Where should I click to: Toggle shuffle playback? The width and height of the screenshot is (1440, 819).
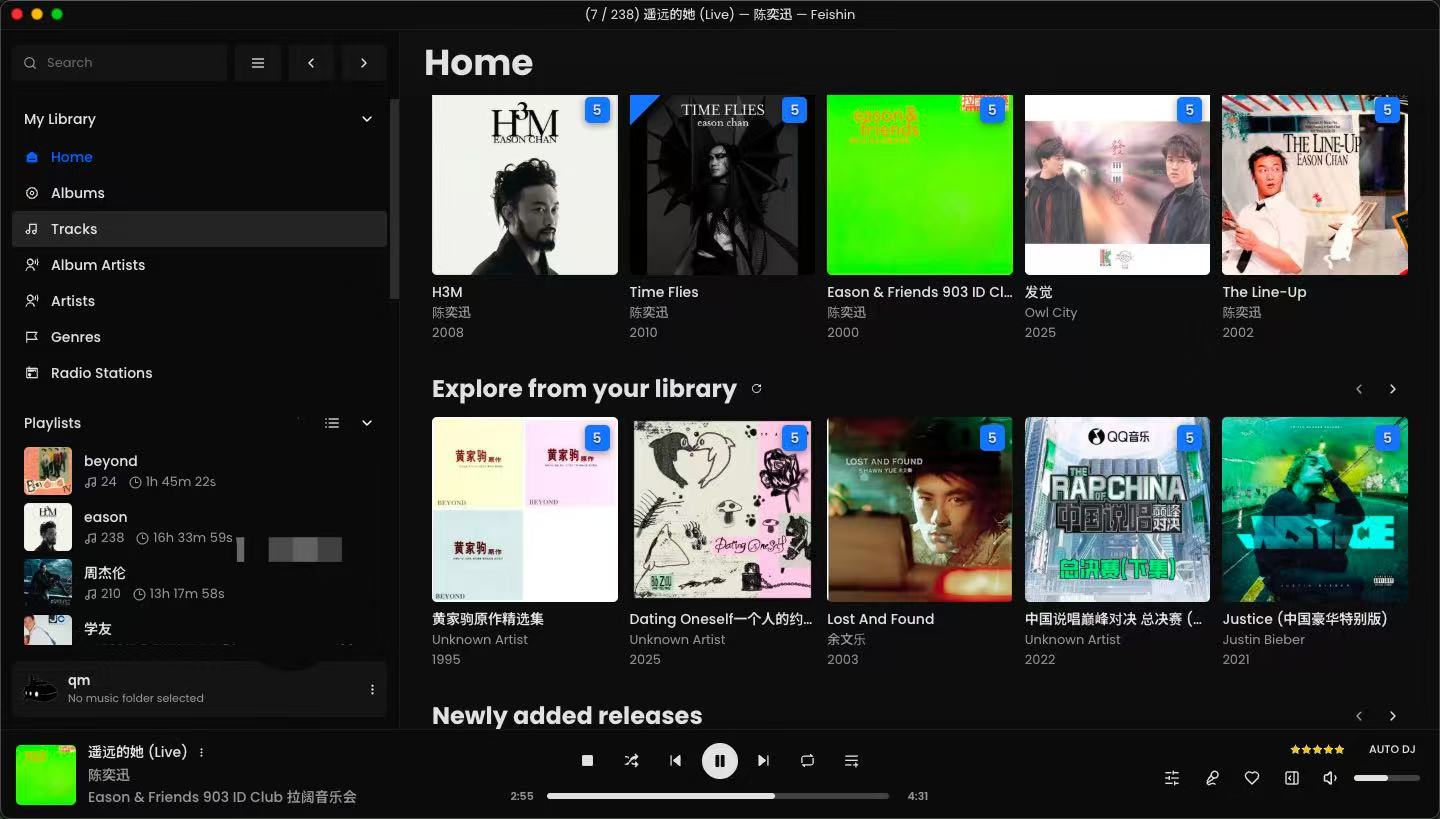(x=632, y=761)
